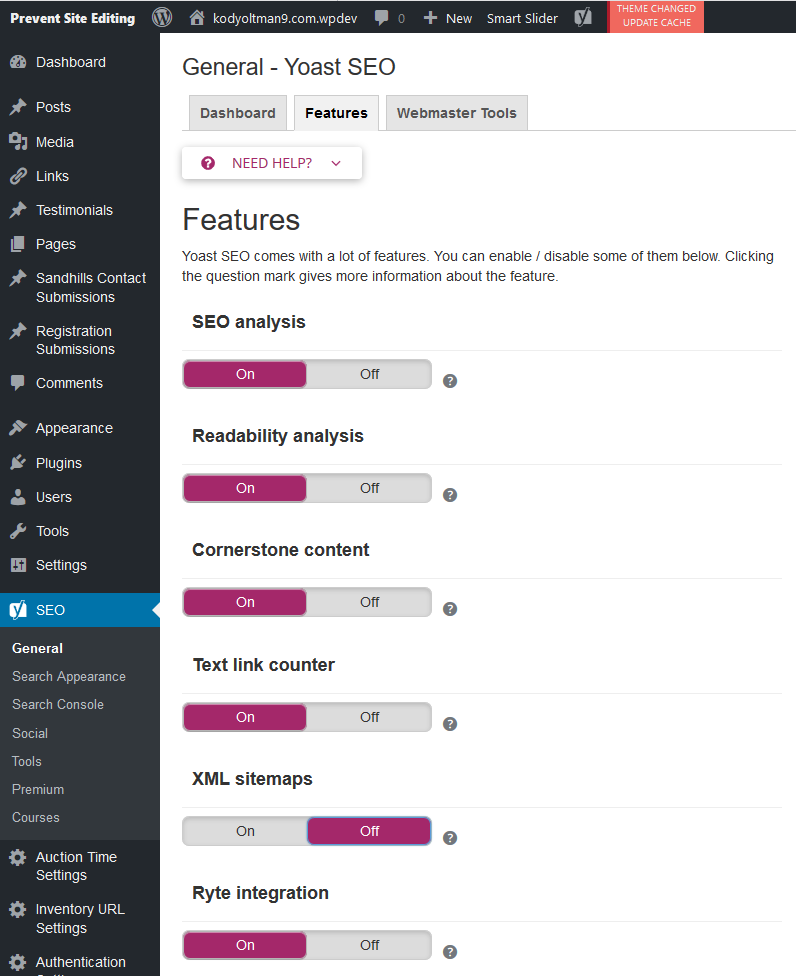Click the Registration Submissions label
The image size is (796, 976).
[x=75, y=340]
